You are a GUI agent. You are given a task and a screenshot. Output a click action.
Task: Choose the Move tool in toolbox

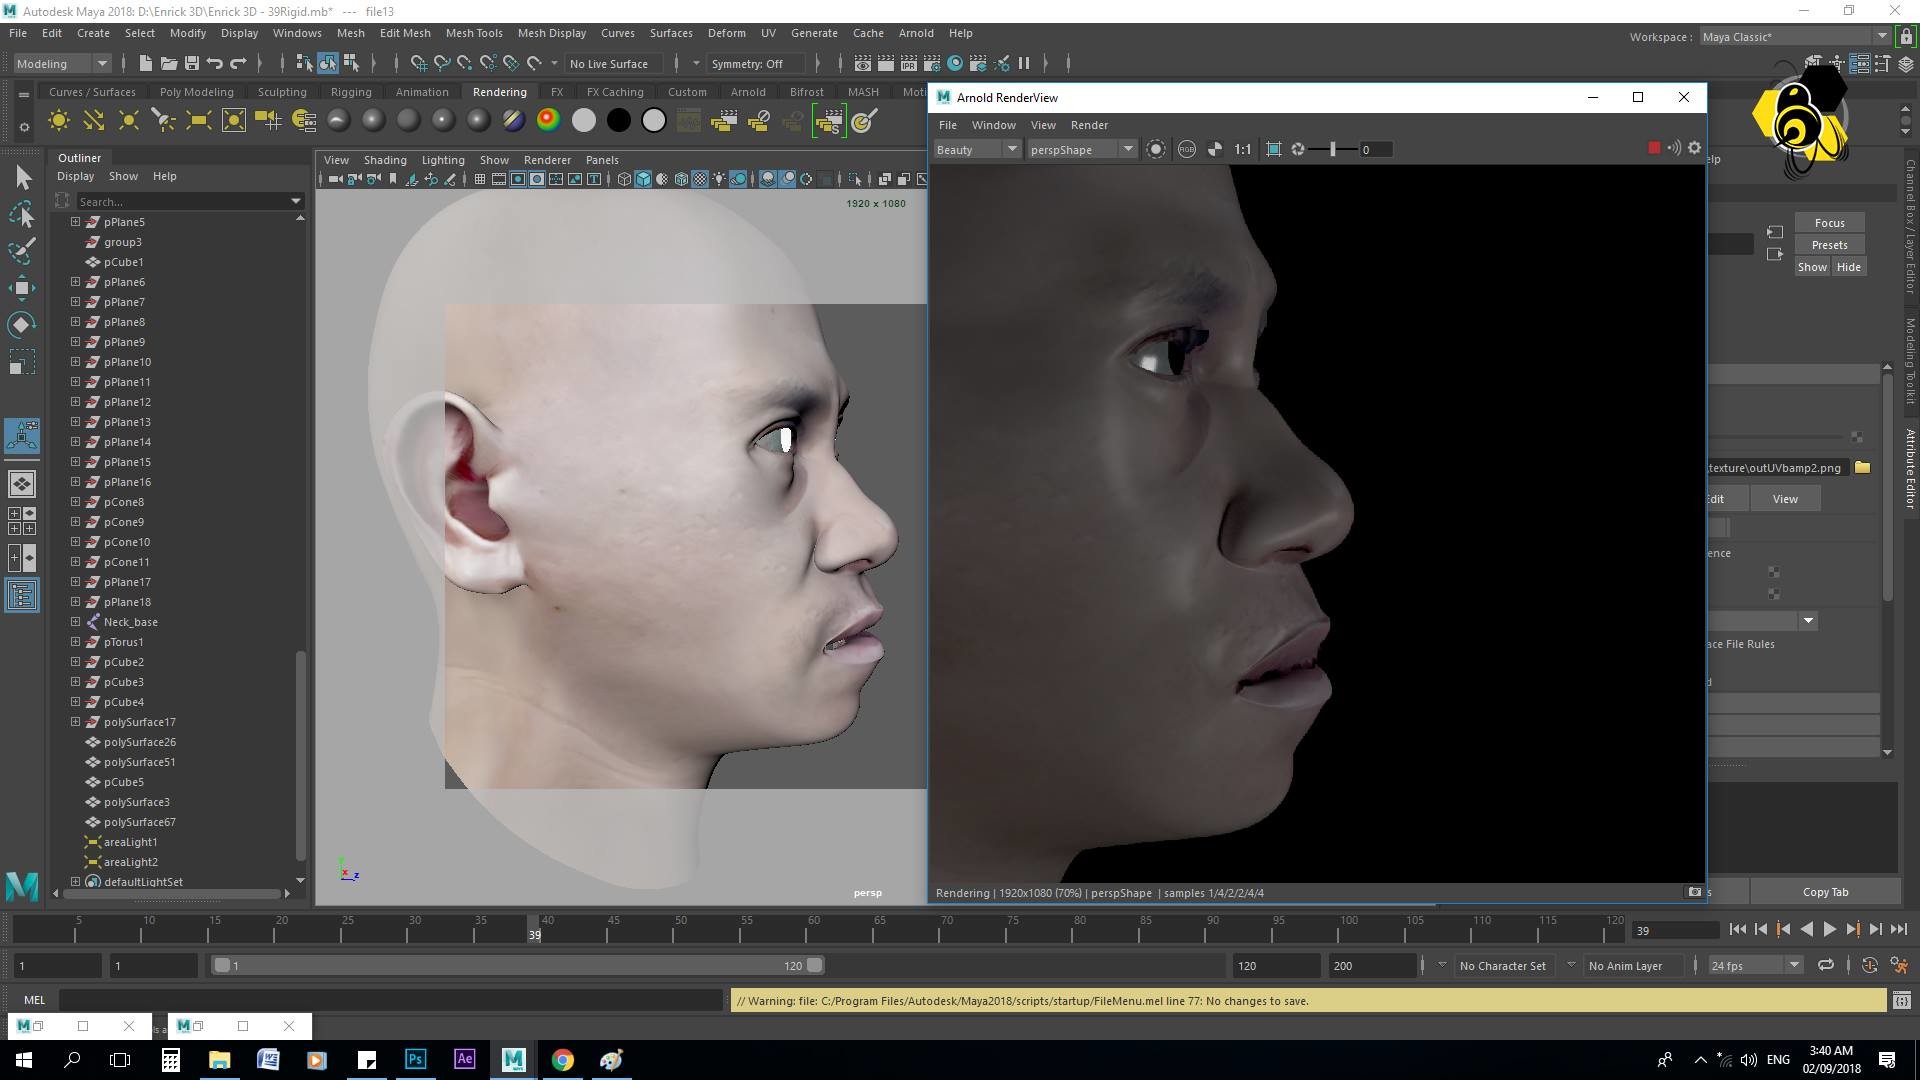pyautogui.click(x=22, y=288)
